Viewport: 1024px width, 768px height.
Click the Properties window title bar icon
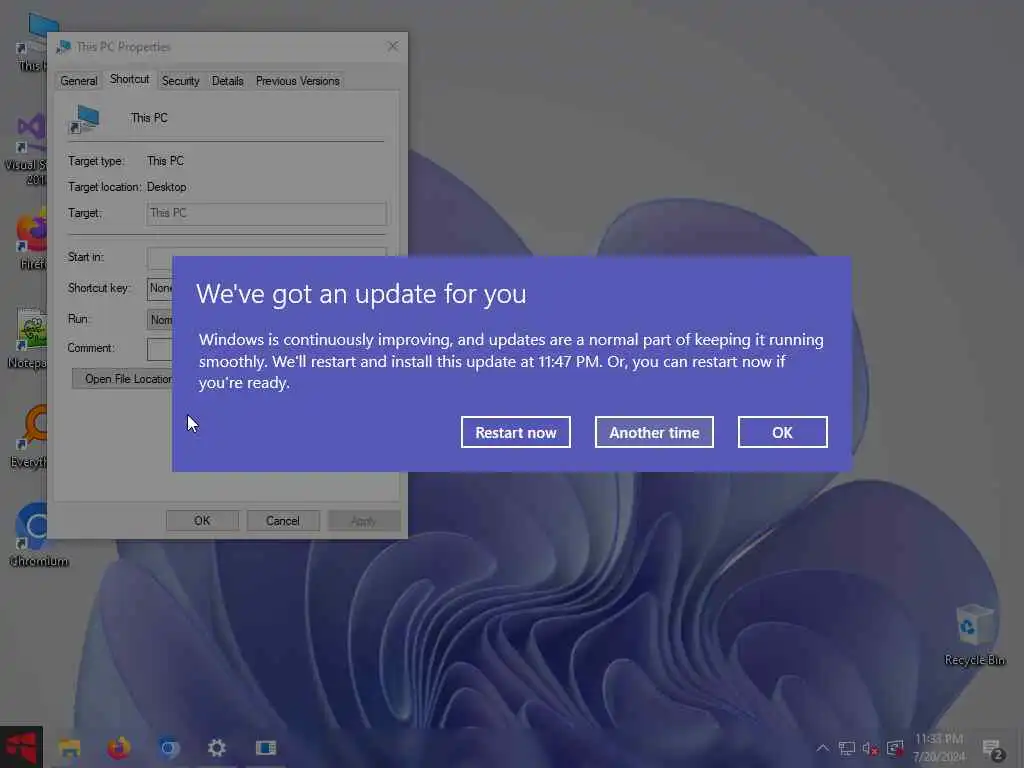coord(63,47)
